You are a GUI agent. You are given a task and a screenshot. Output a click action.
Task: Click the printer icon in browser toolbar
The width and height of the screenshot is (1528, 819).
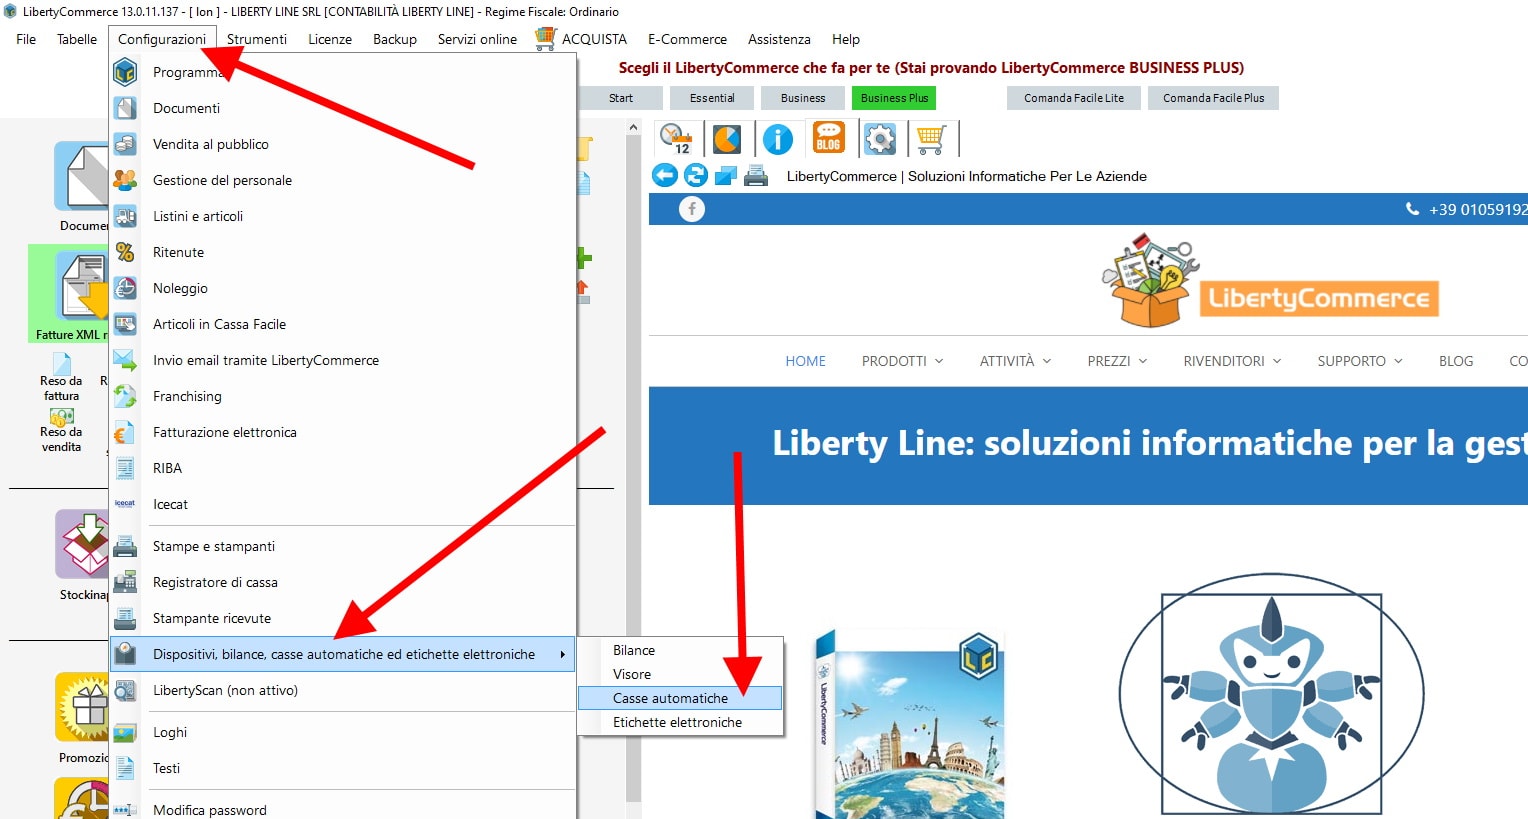[x=757, y=177]
